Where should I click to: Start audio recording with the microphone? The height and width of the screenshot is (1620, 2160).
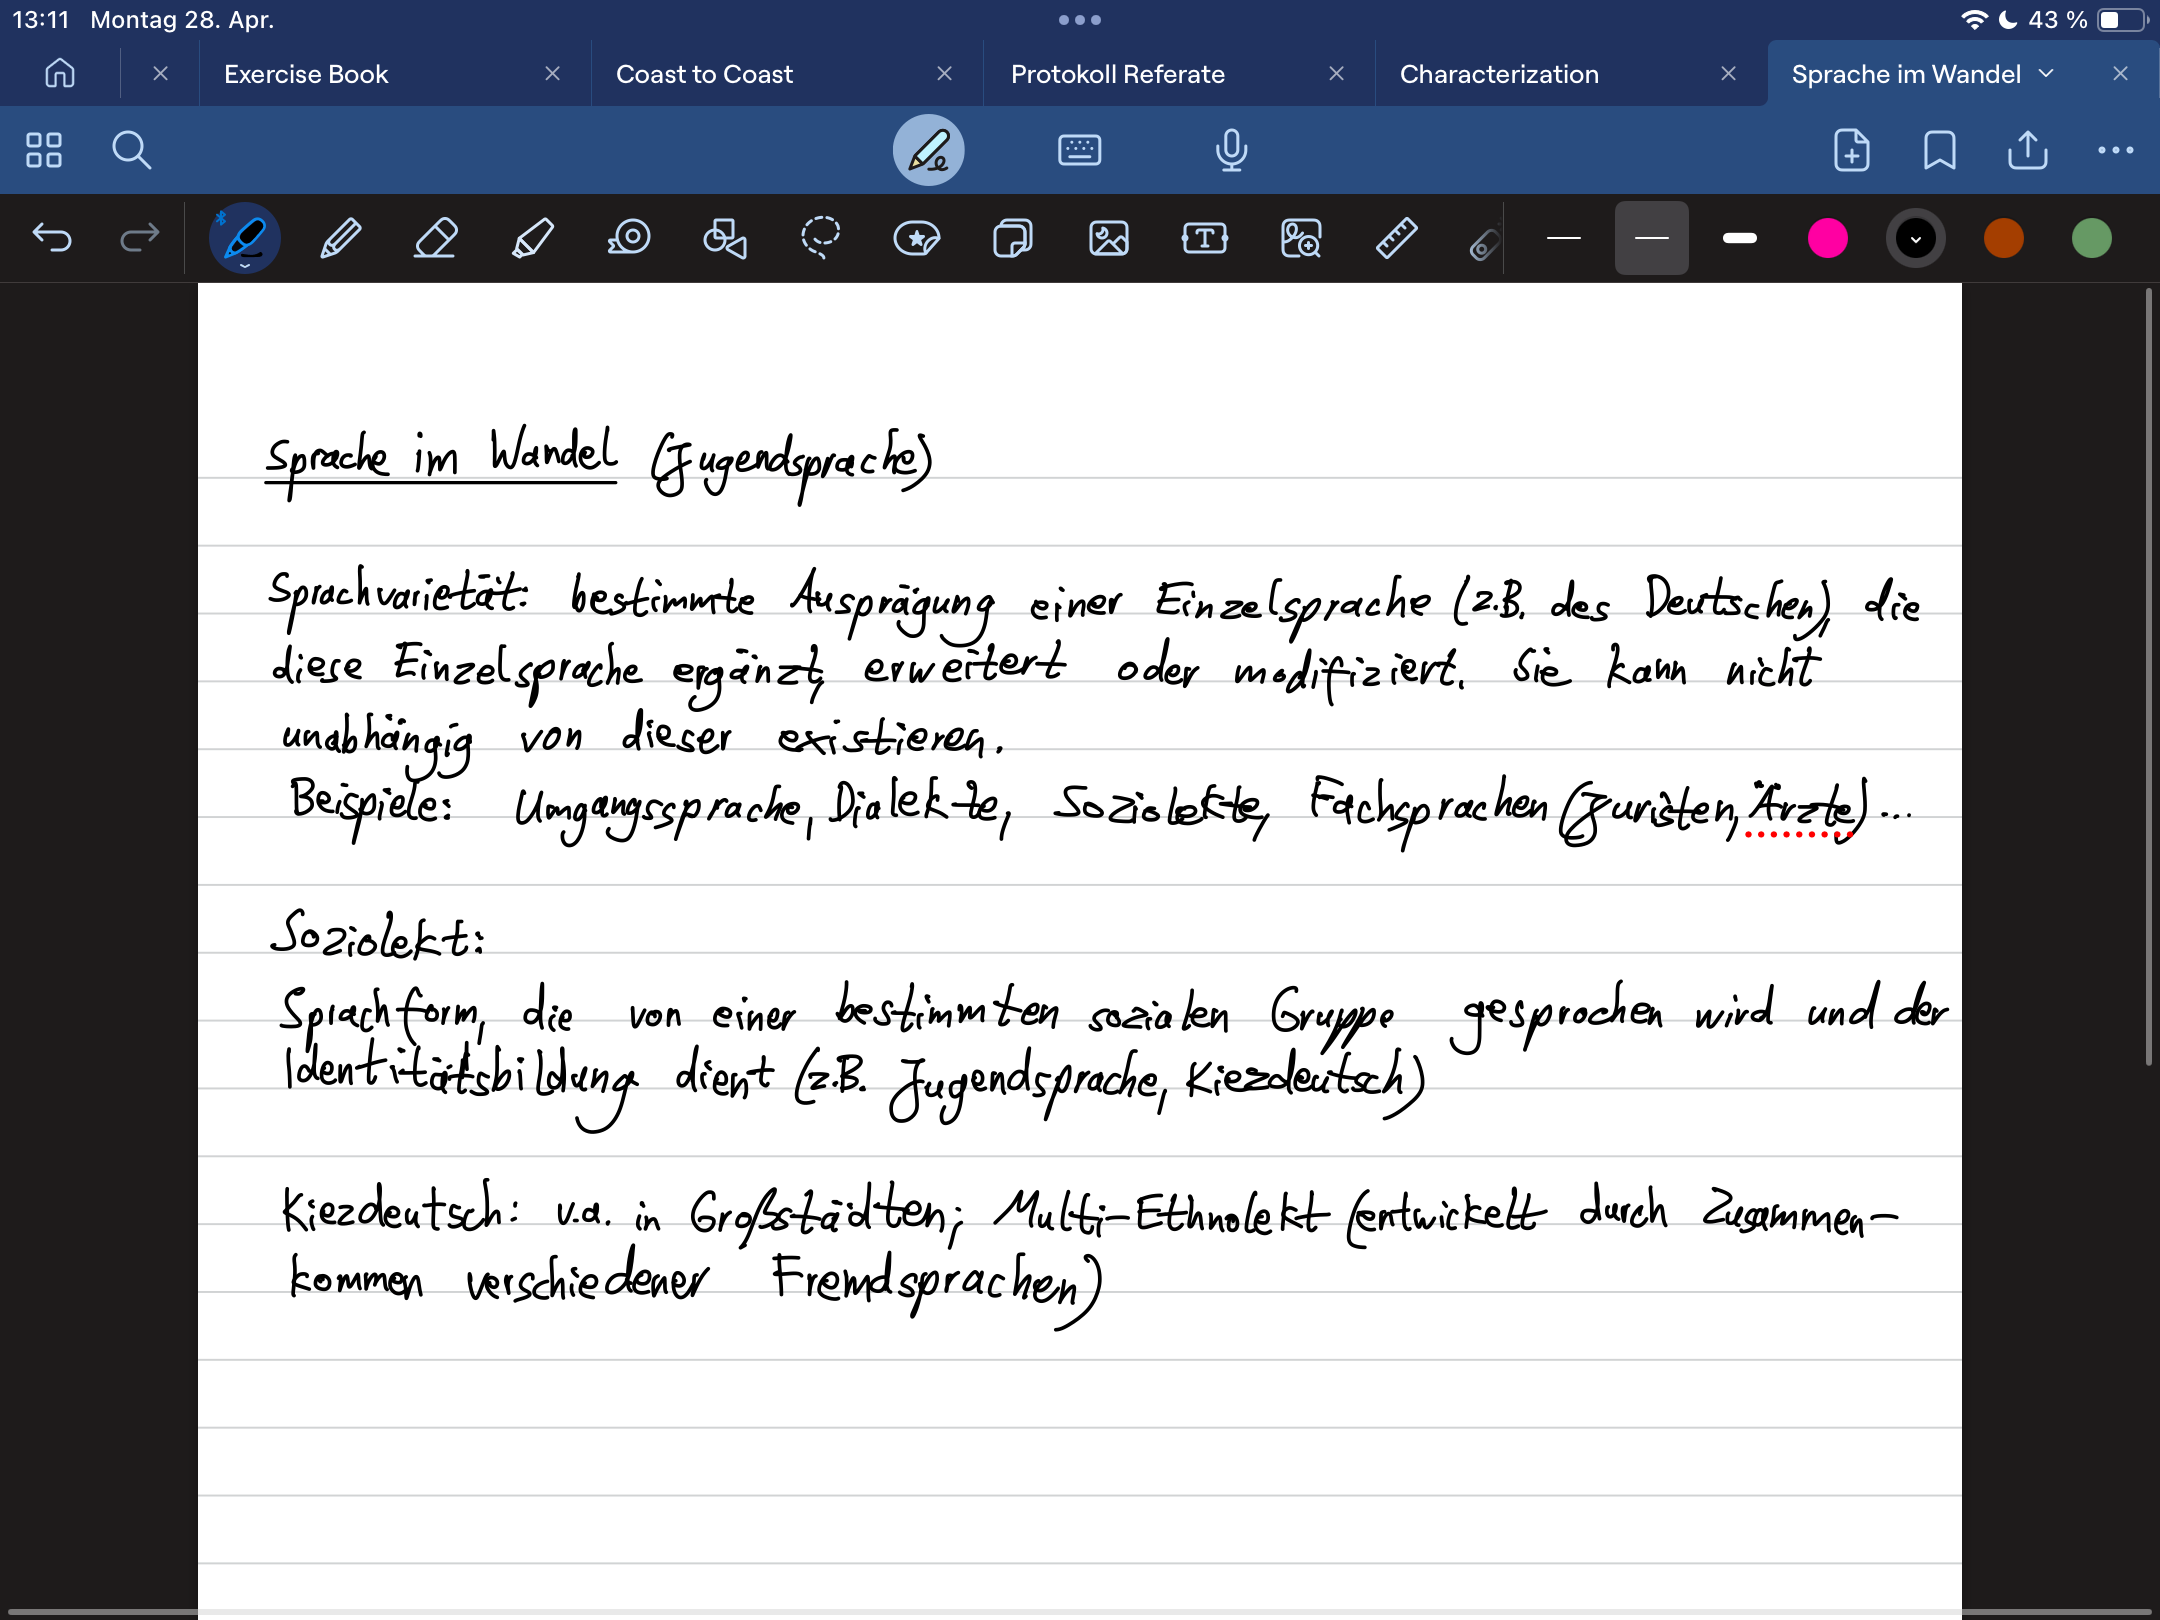(1231, 150)
